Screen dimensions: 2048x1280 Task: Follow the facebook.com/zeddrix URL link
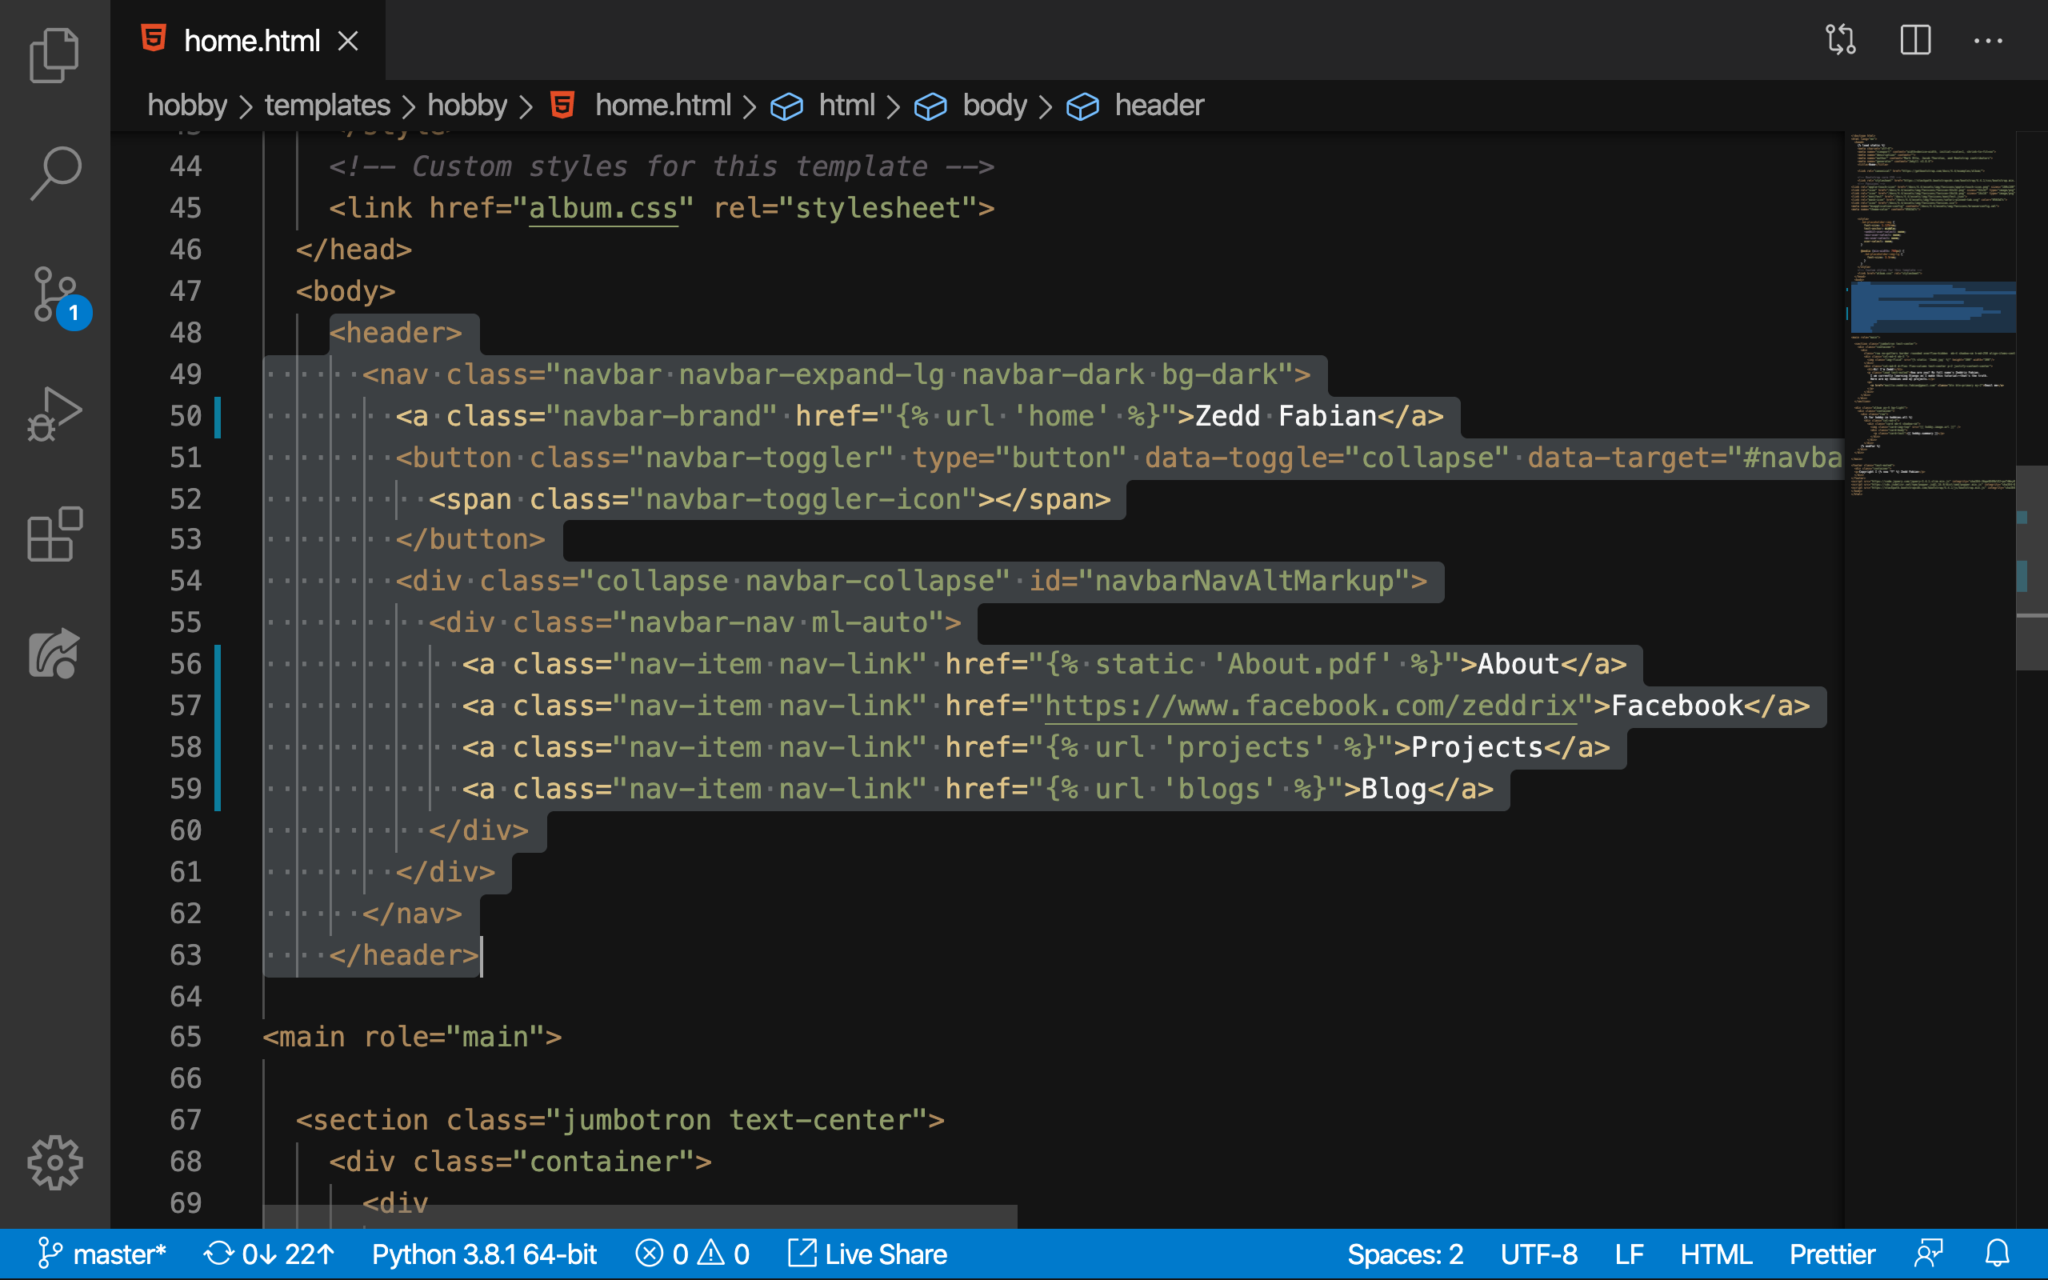click(x=1311, y=706)
